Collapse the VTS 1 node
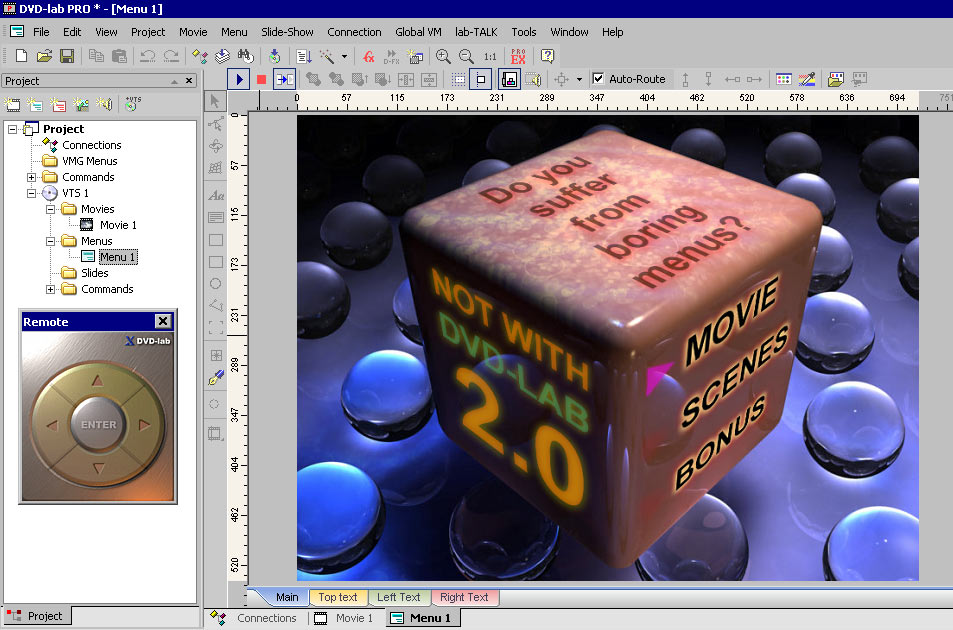Image resolution: width=953 pixels, height=630 pixels. click(32, 193)
